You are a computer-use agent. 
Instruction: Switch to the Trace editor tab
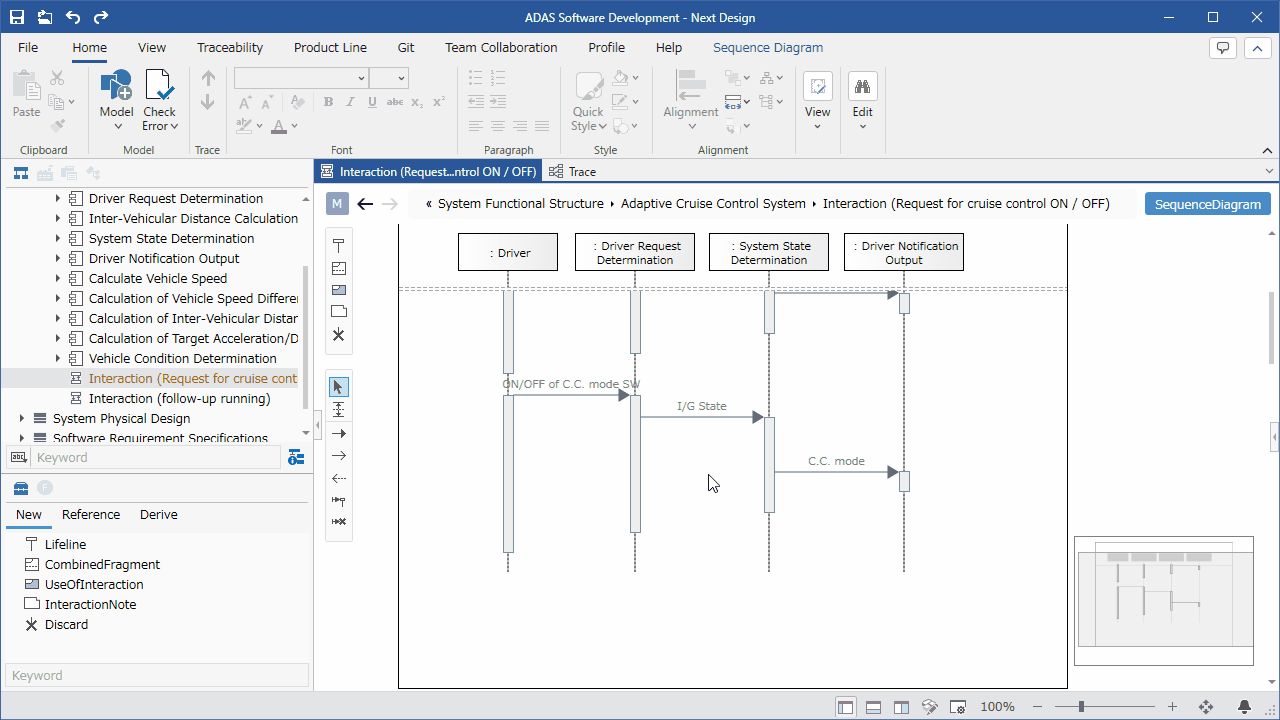(x=572, y=172)
